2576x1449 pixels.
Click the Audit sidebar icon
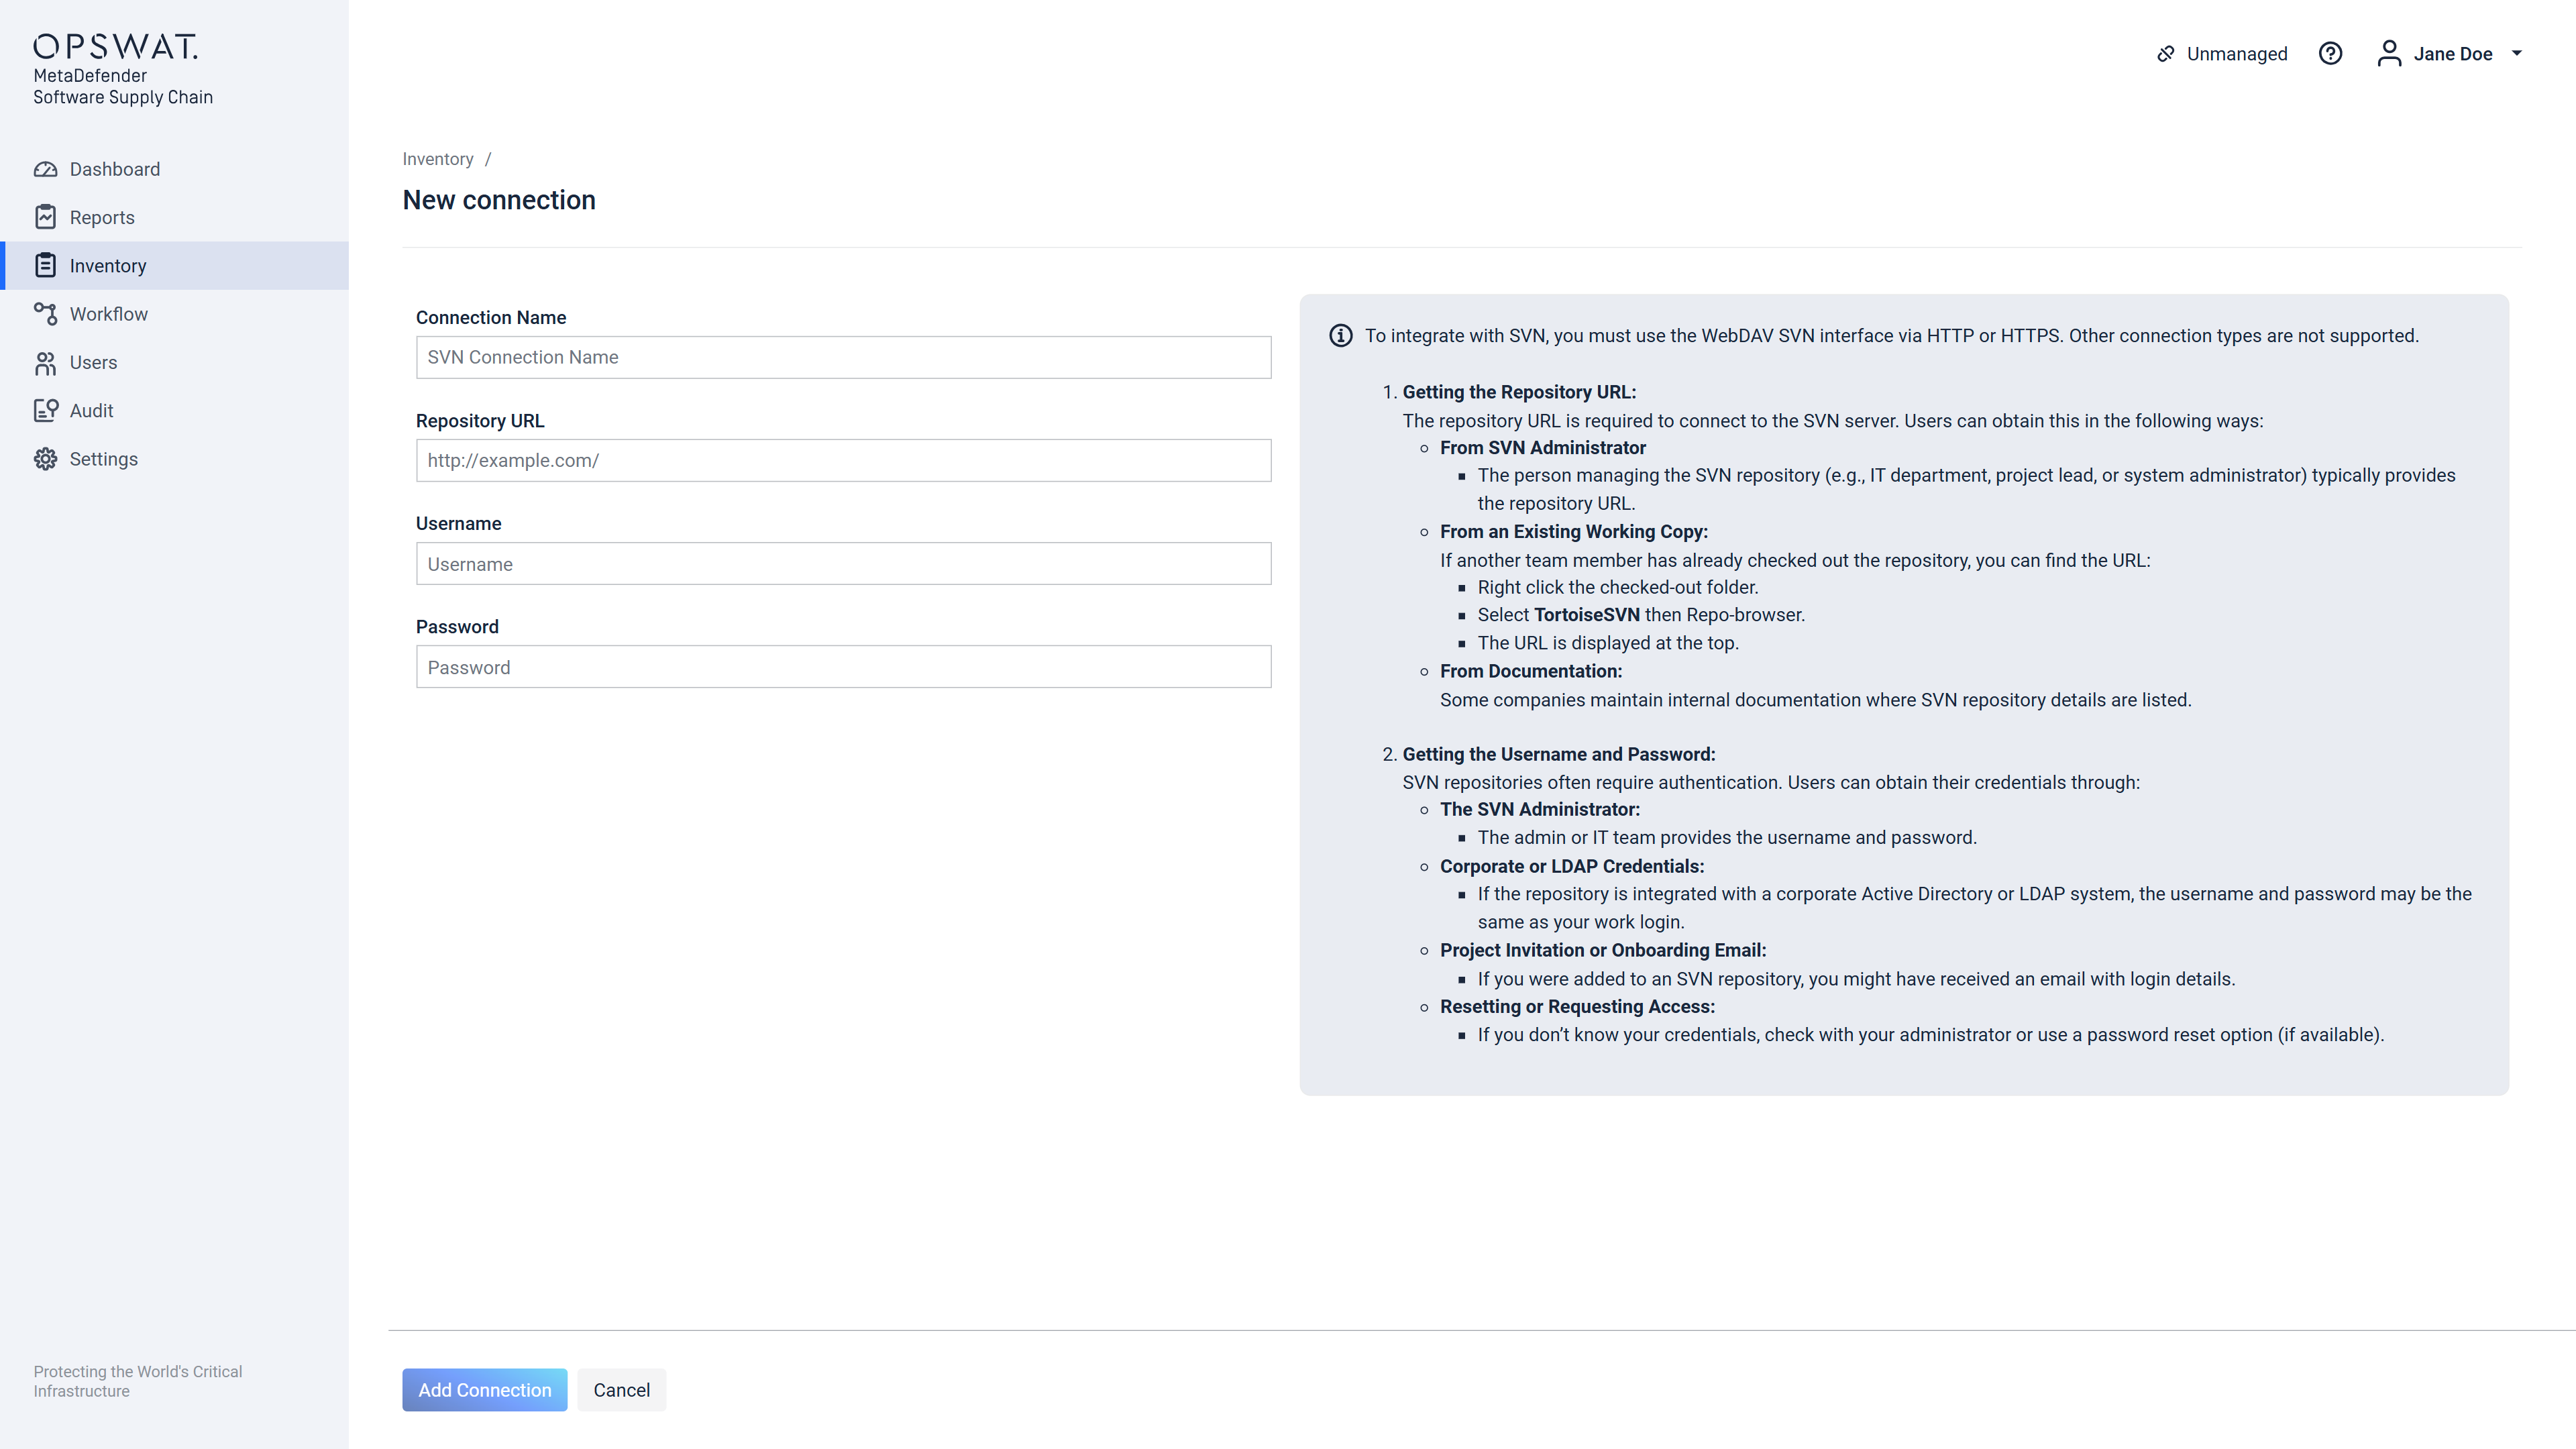pyautogui.click(x=45, y=411)
